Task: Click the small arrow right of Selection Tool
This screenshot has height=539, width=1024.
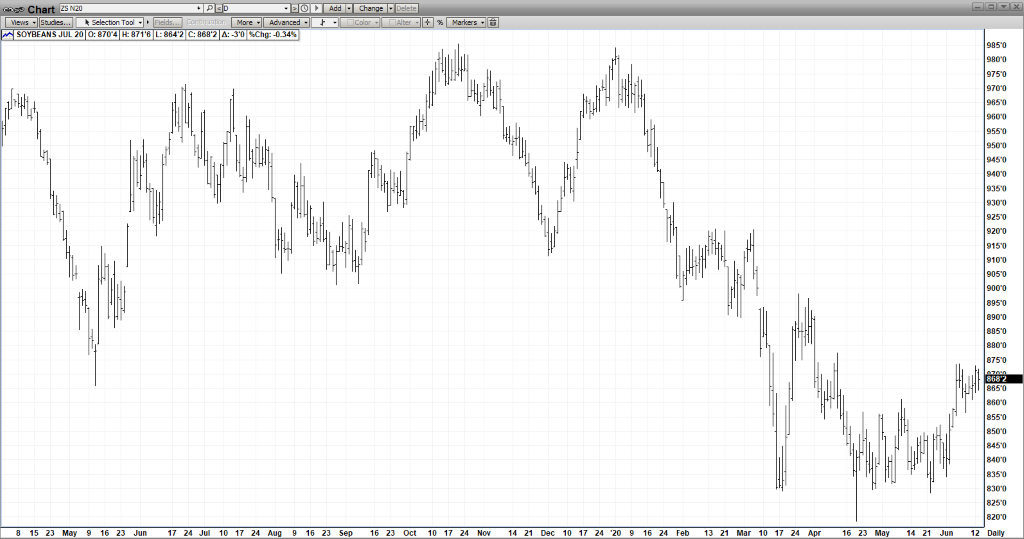Action: click(148, 22)
